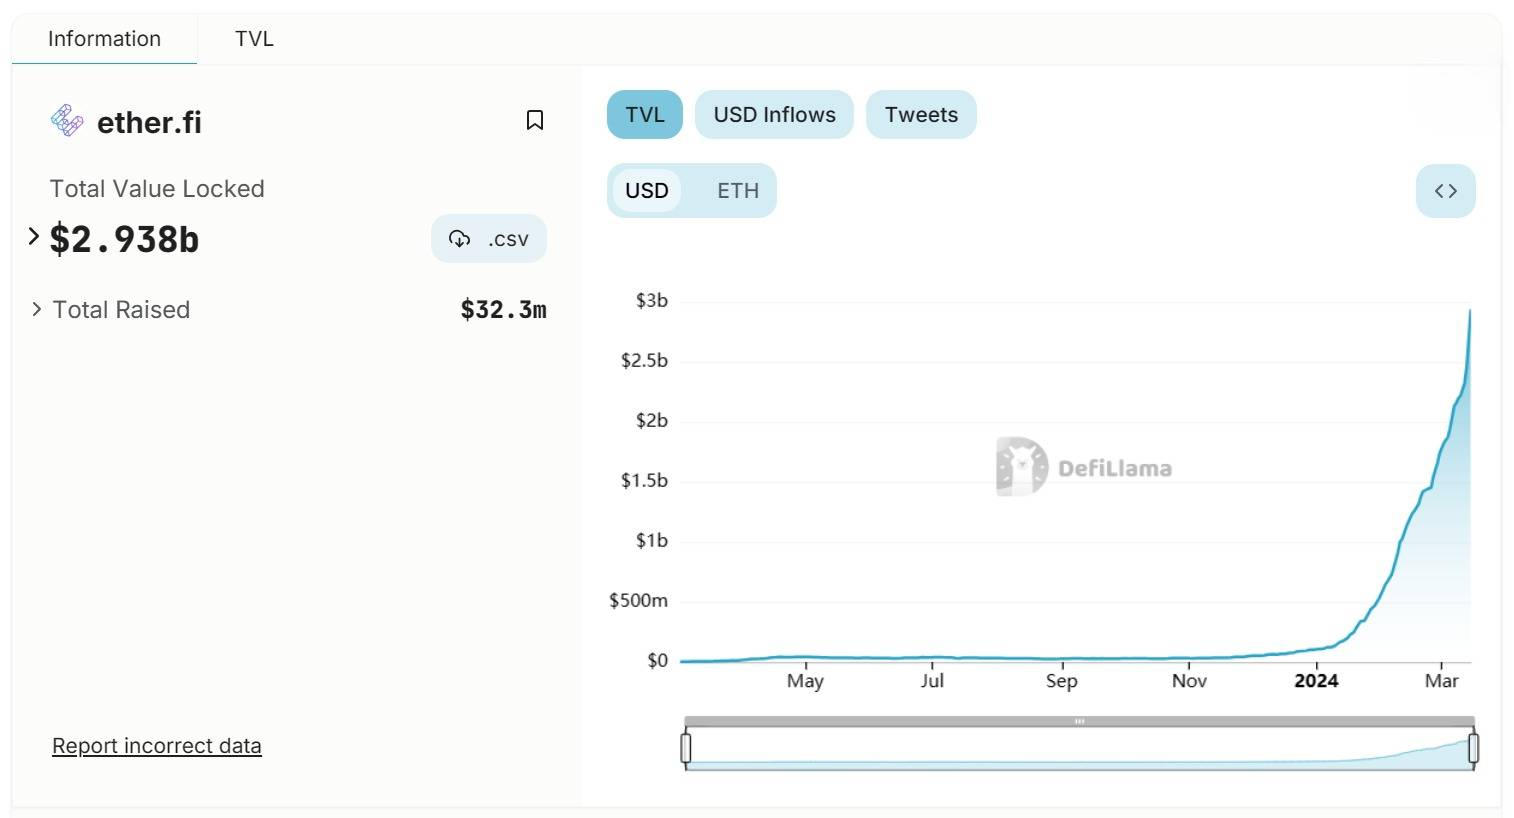Click the ether.fi protocol logo
This screenshot has width=1514, height=818.
coord(67,121)
